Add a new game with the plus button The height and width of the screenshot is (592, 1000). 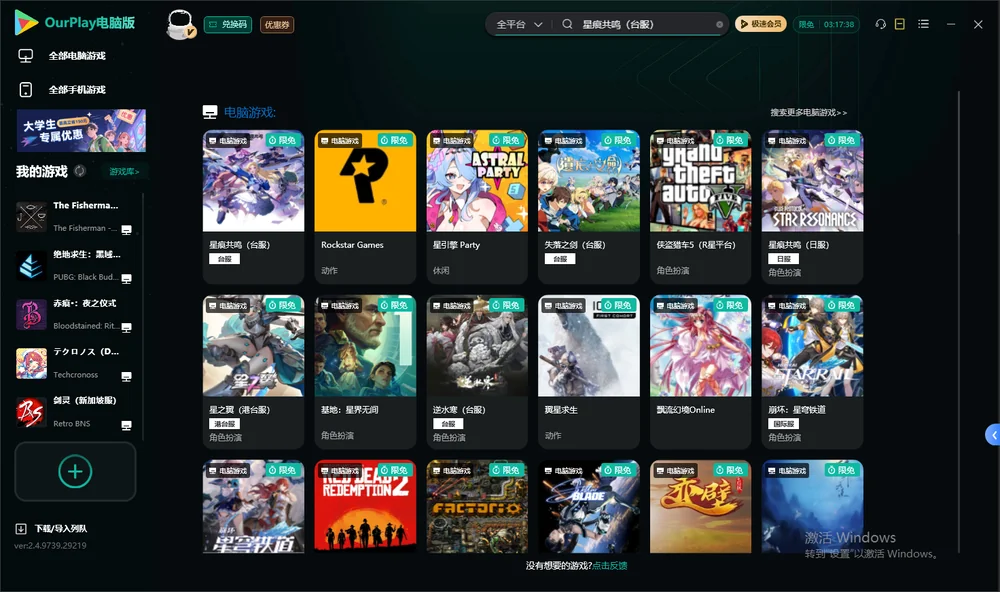[x=75, y=471]
